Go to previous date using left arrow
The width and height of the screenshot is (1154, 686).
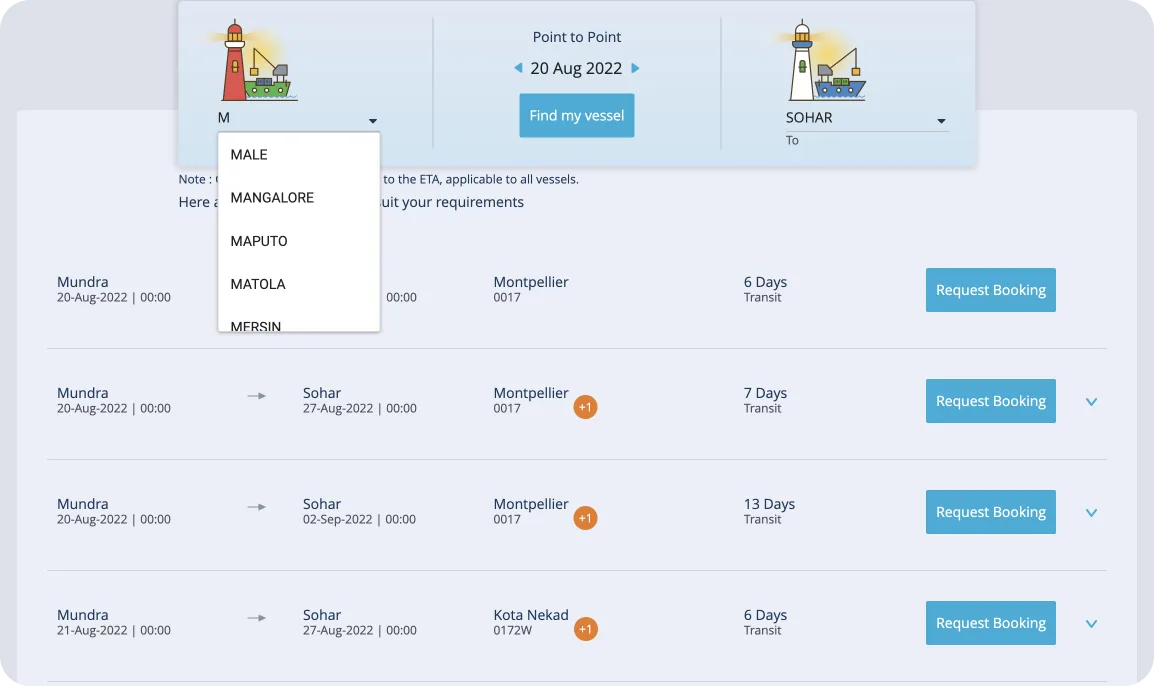518,68
